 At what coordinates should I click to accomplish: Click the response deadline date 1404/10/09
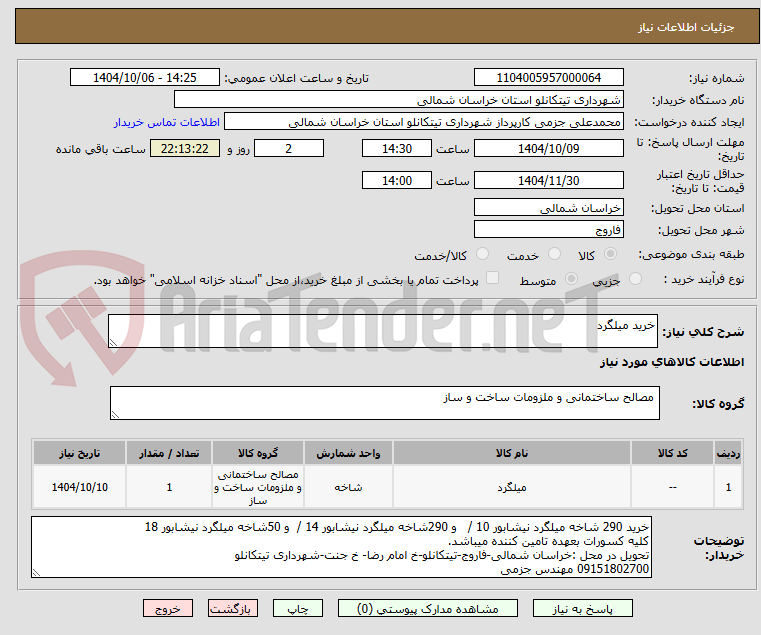click(548, 149)
